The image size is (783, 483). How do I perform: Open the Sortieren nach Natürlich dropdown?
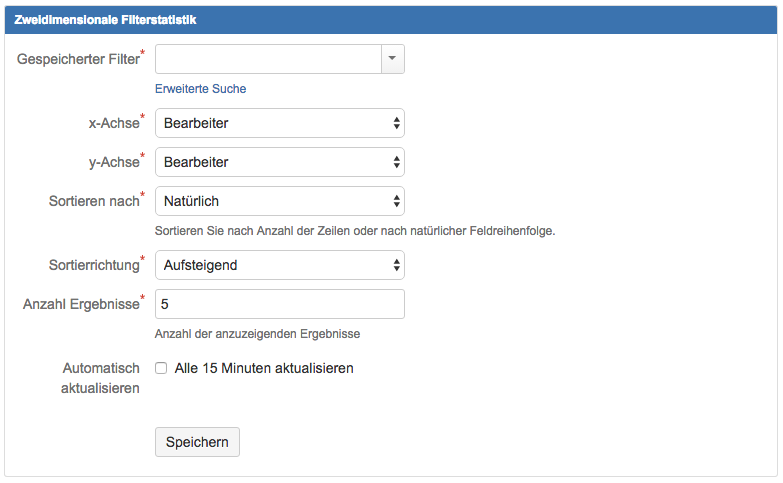[x=280, y=201]
